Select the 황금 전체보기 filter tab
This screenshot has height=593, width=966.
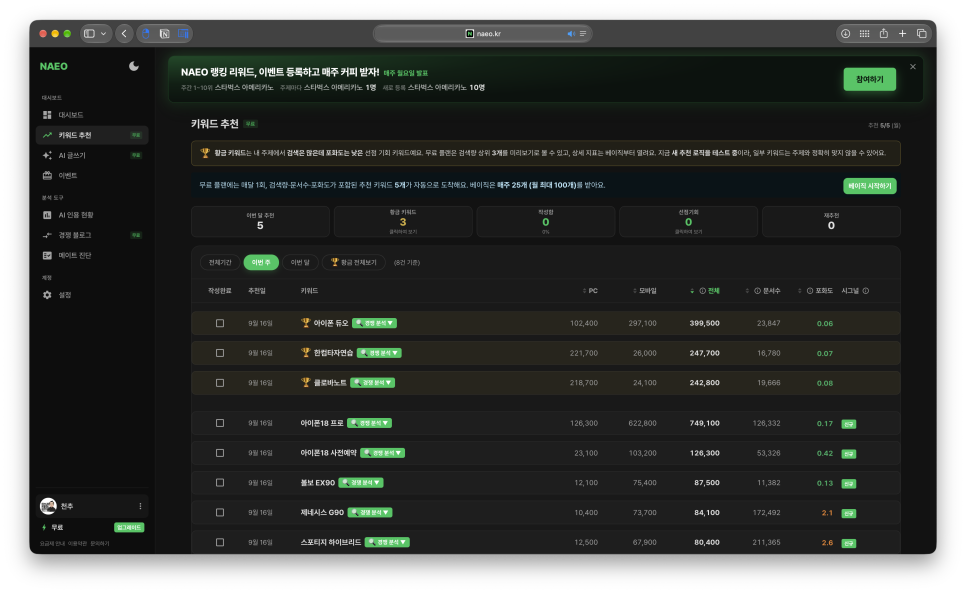(x=354, y=262)
